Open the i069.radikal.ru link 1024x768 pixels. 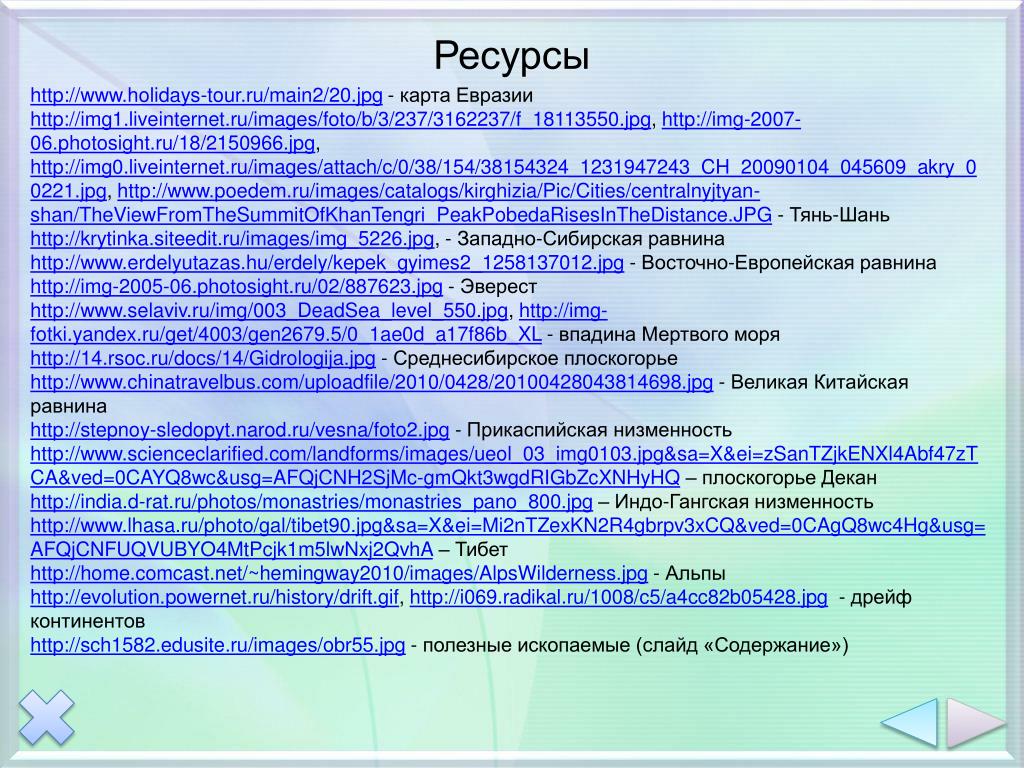618,598
